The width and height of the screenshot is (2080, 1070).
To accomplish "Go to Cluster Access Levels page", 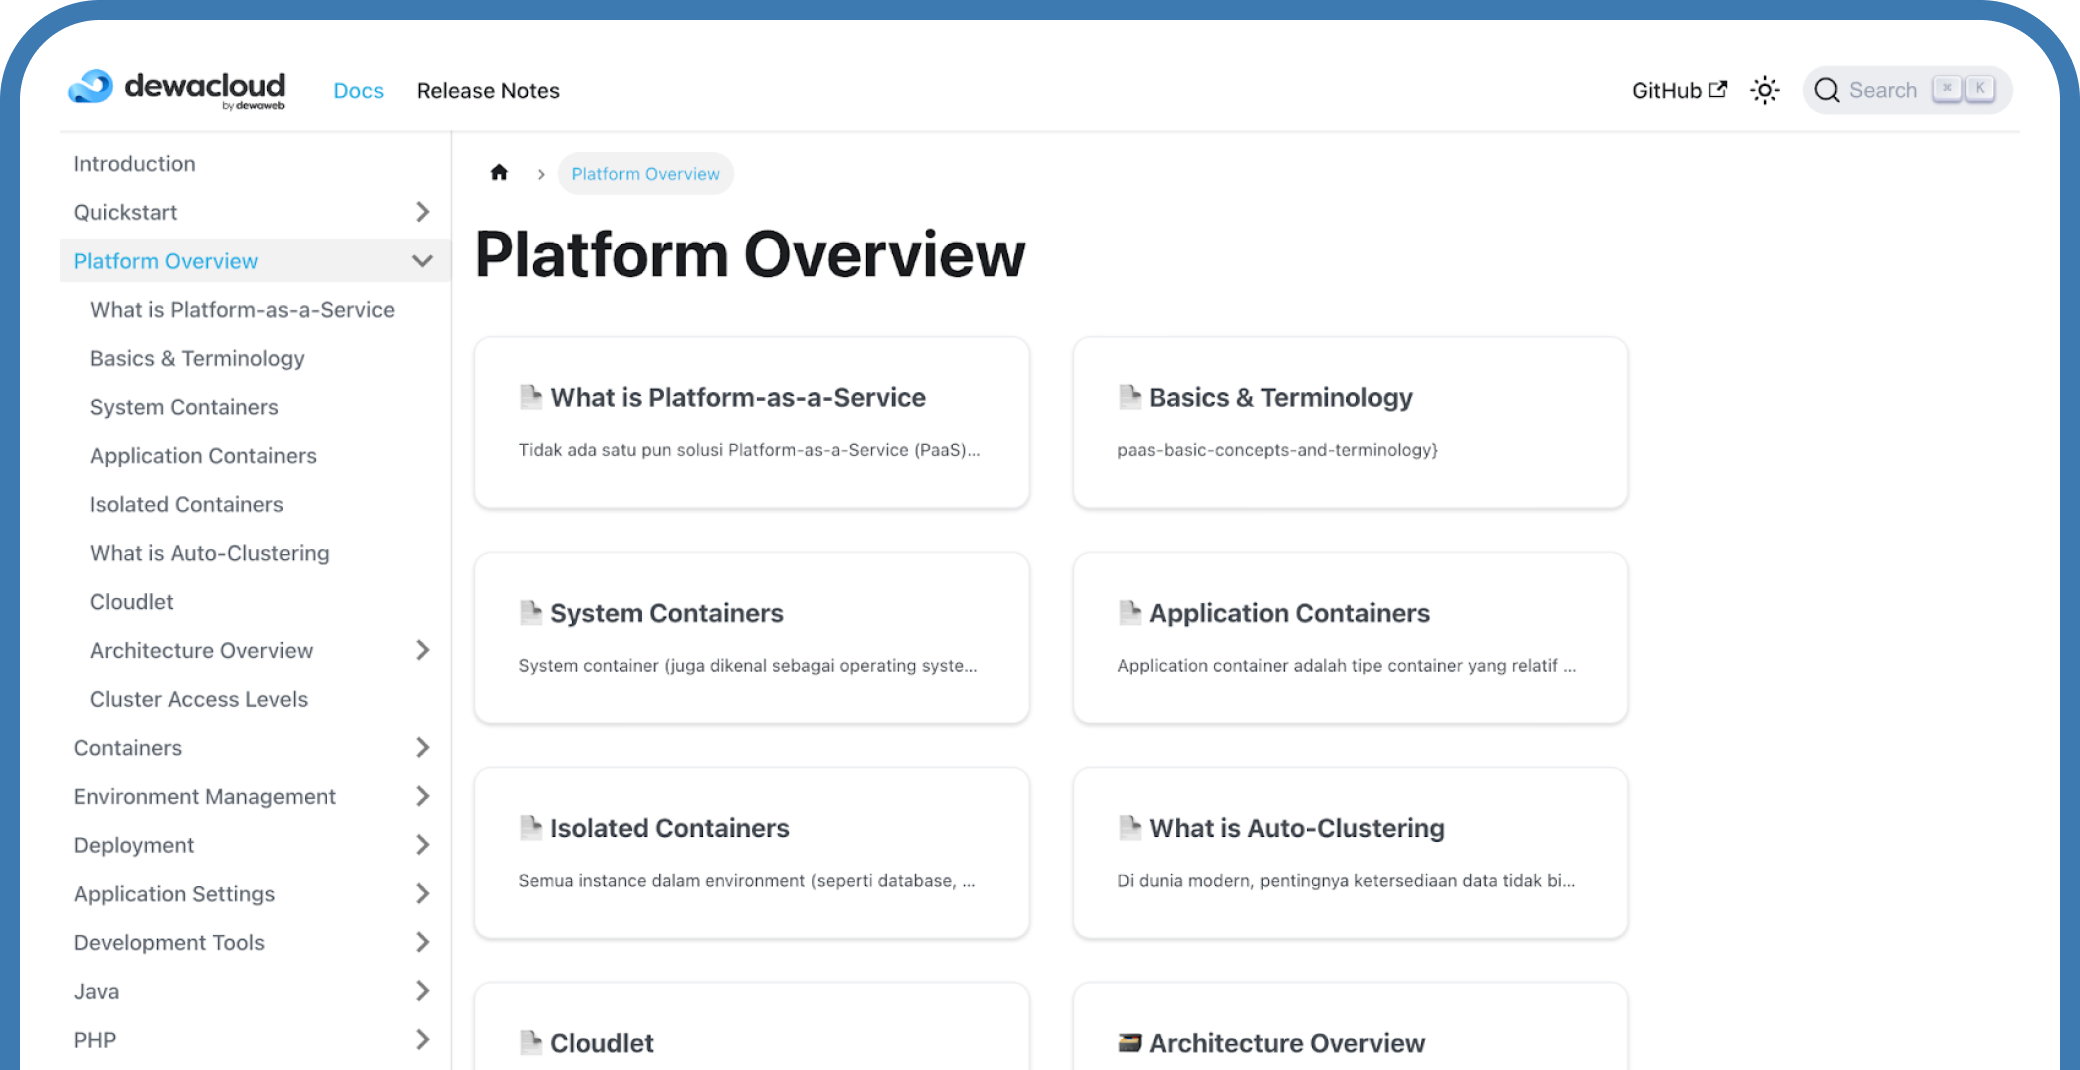I will pos(199,699).
